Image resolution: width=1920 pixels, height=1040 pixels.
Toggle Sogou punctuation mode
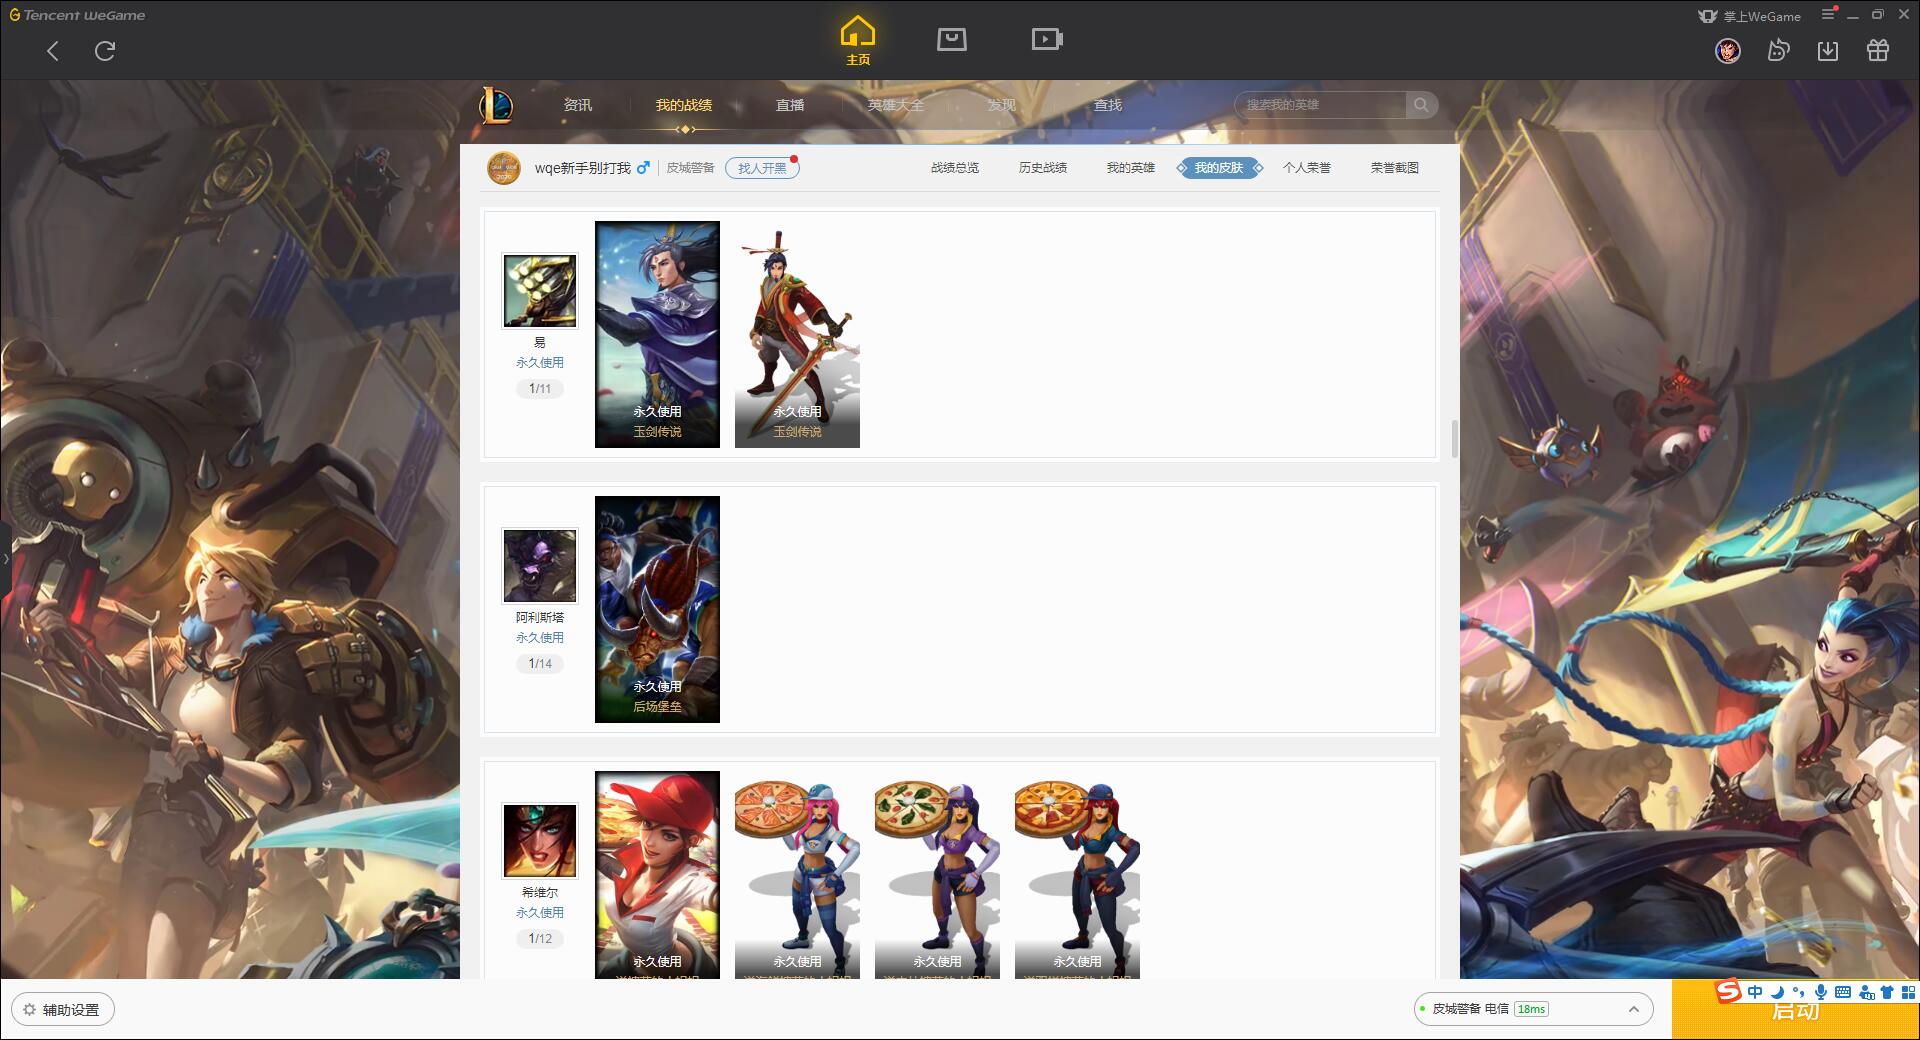pyautogui.click(x=1798, y=992)
